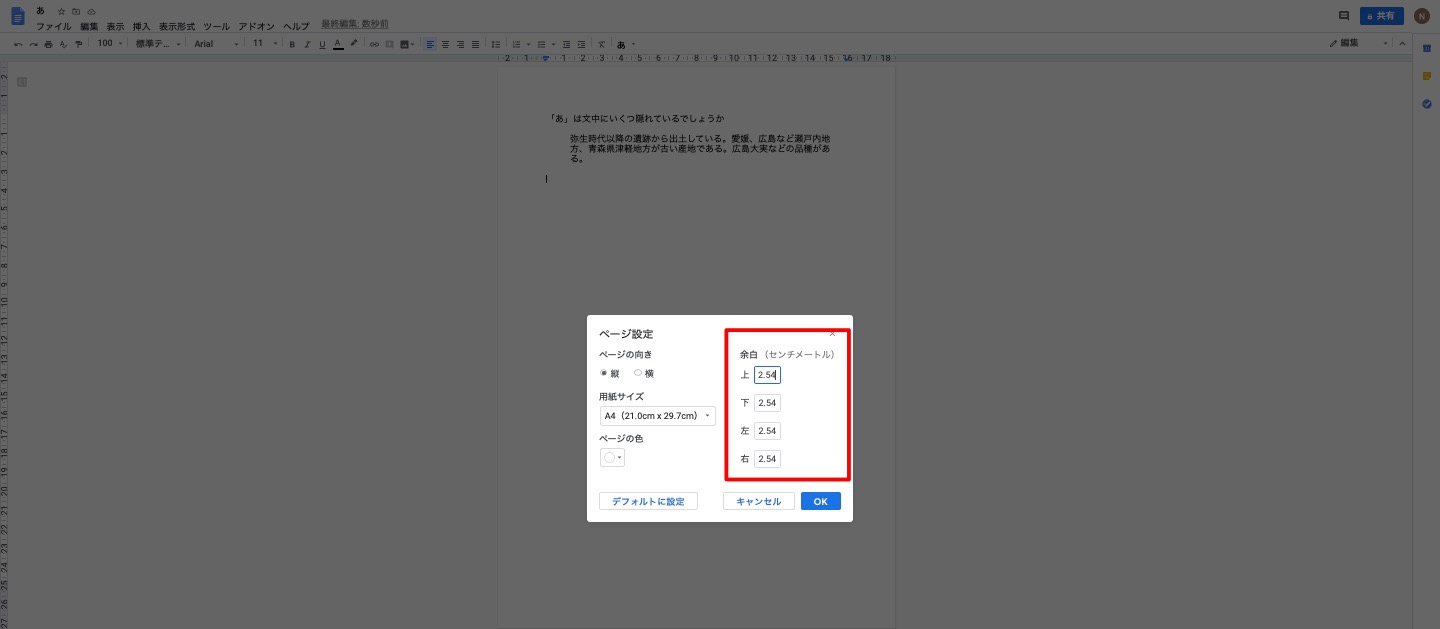Click the デフォルトに設定 button

coord(648,501)
